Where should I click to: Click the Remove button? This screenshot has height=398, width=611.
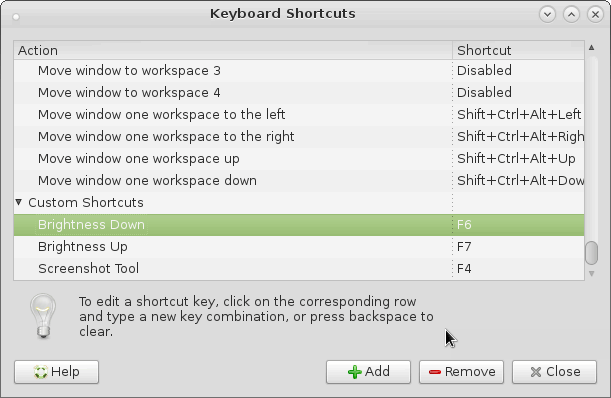(x=461, y=372)
